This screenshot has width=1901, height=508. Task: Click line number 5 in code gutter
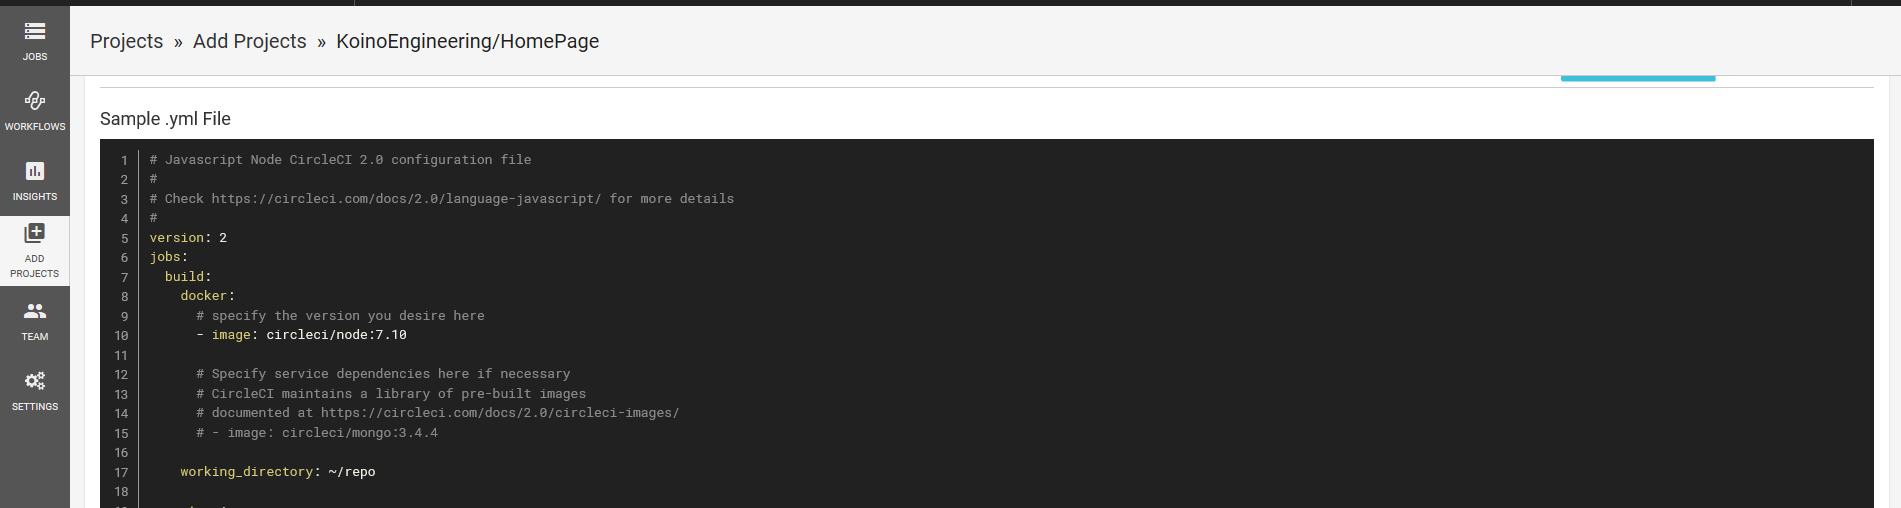125,238
